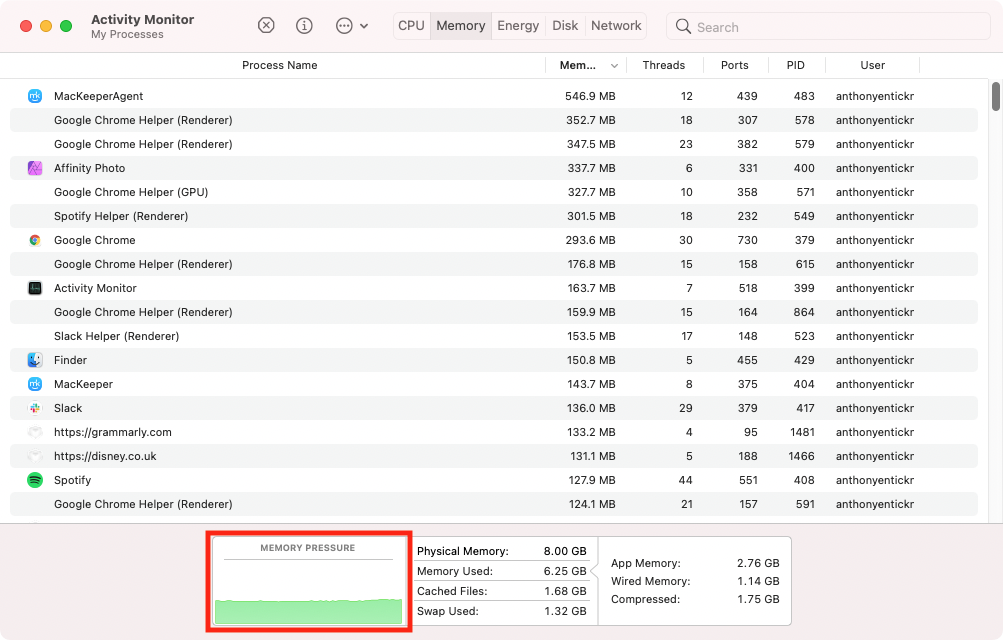Click the Cached Files 1.68 GB value

(x=565, y=591)
